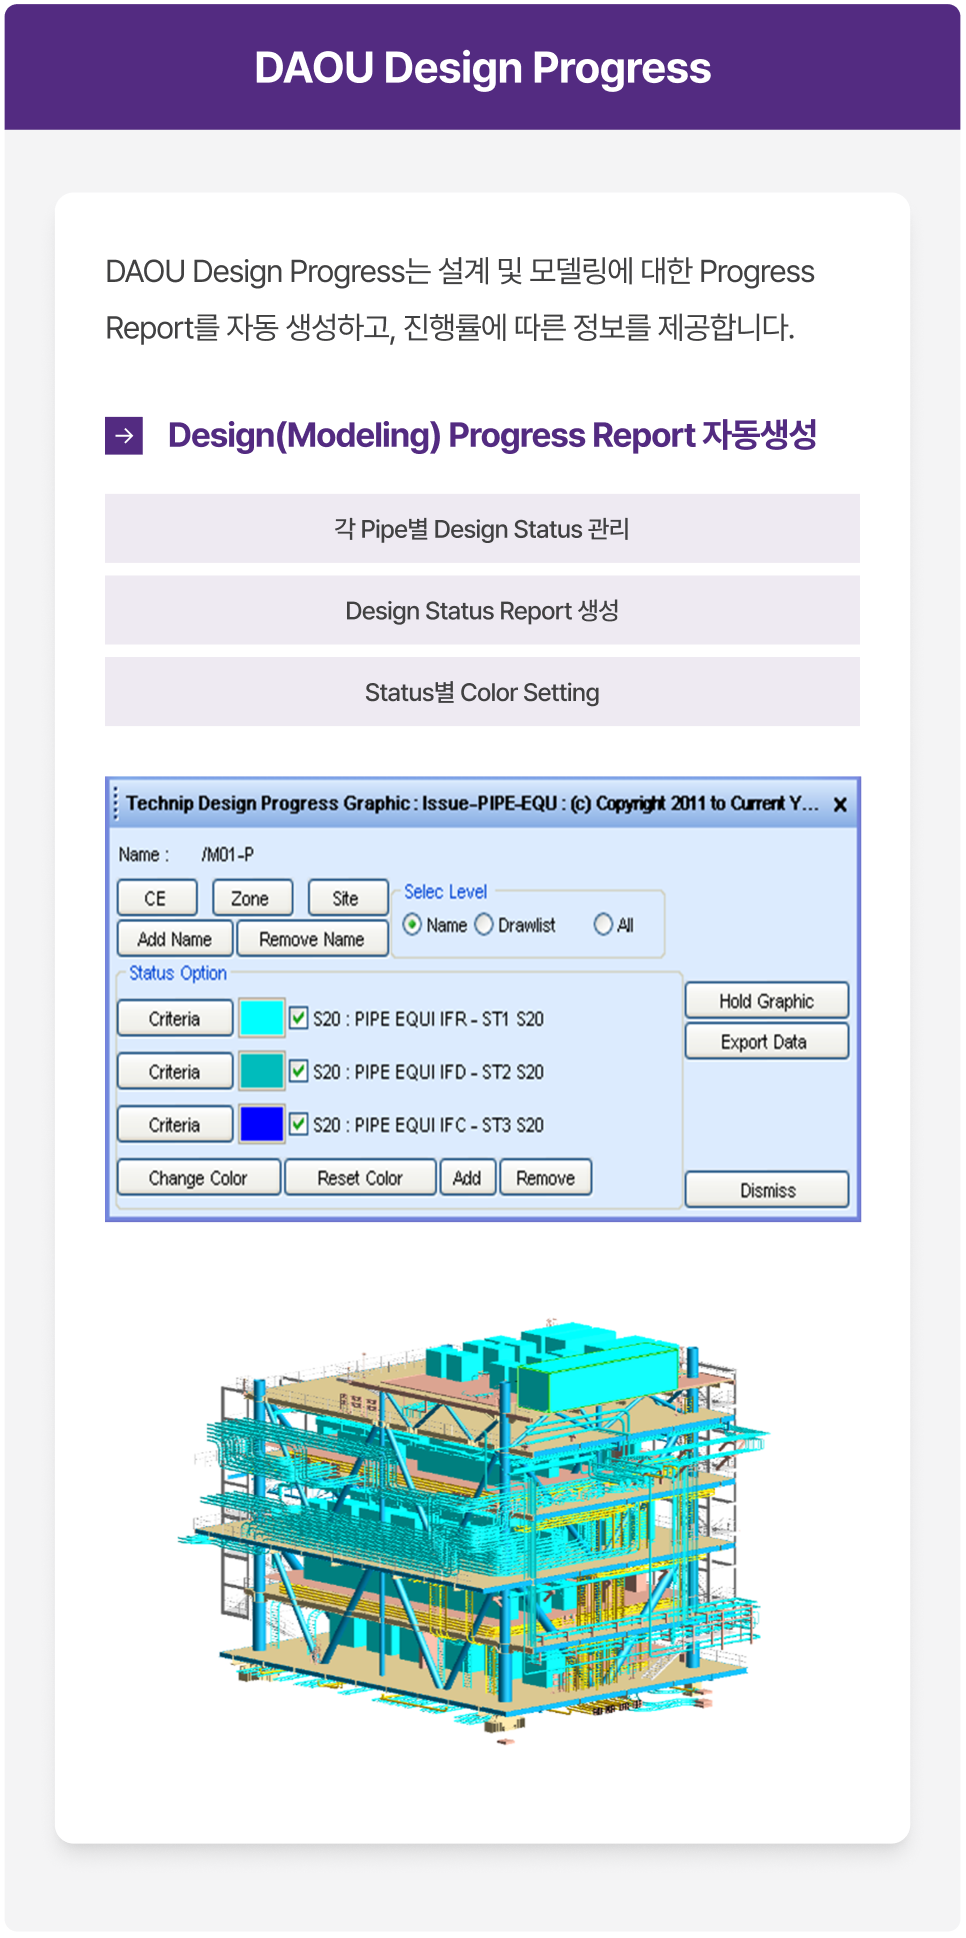This screenshot has height=1938, width=966.
Task: Click the 3D plant model image
Action: [x=480, y=1530]
